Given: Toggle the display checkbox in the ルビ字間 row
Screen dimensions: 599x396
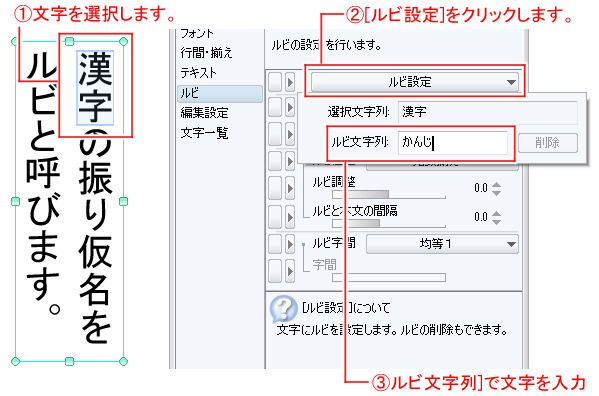Looking at the screenshot, I should coord(275,244).
